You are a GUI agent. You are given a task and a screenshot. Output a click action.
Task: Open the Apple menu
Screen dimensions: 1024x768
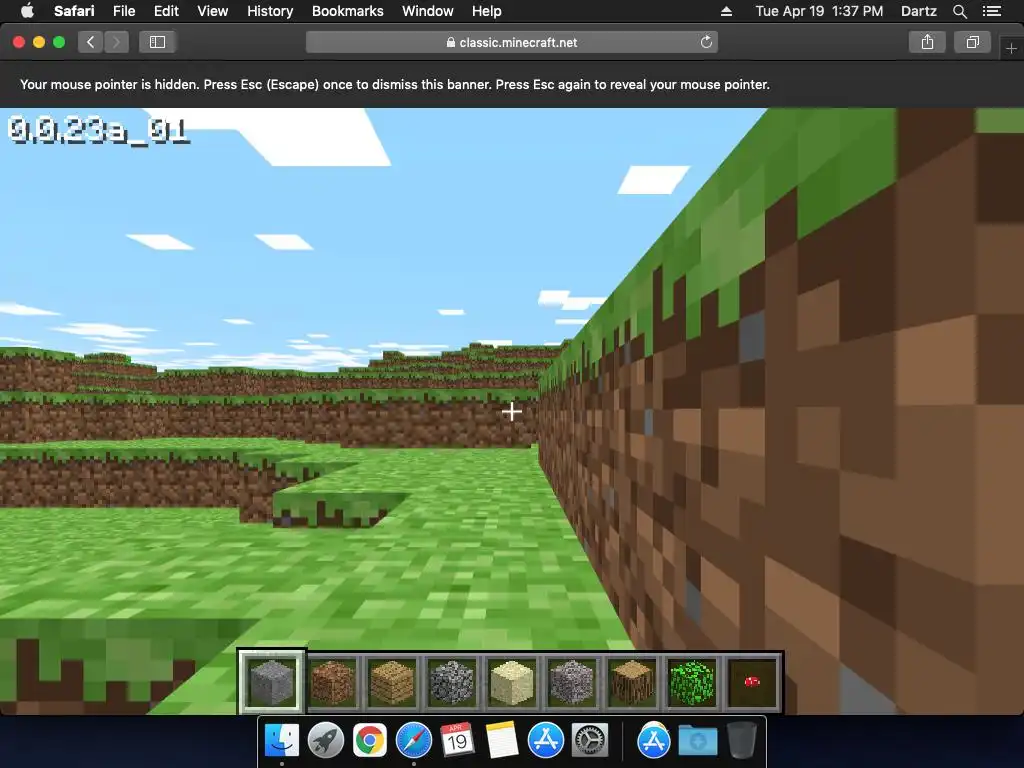coord(27,11)
